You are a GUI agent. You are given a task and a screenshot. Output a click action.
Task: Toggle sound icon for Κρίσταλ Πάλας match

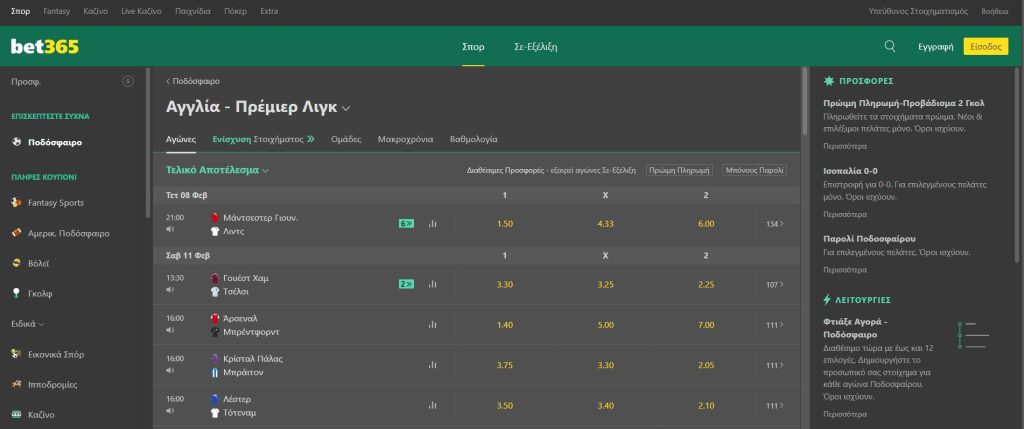[170, 370]
